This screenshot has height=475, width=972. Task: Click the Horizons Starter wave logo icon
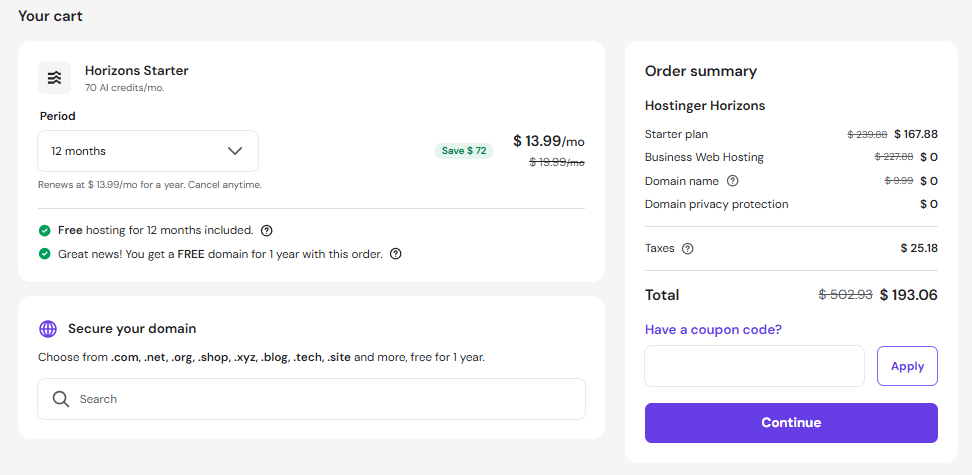[55, 78]
